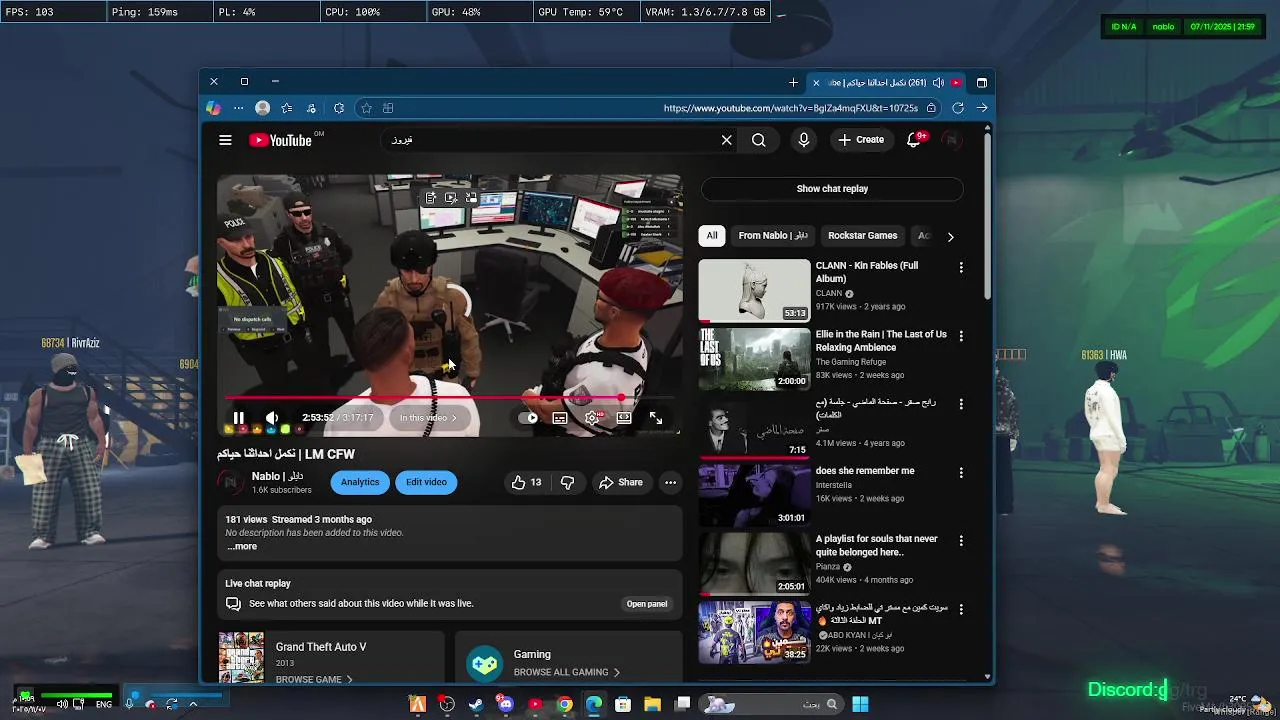Browse game under Grand Theft Auto V
Screen dimensions: 1280x720
click(x=314, y=679)
